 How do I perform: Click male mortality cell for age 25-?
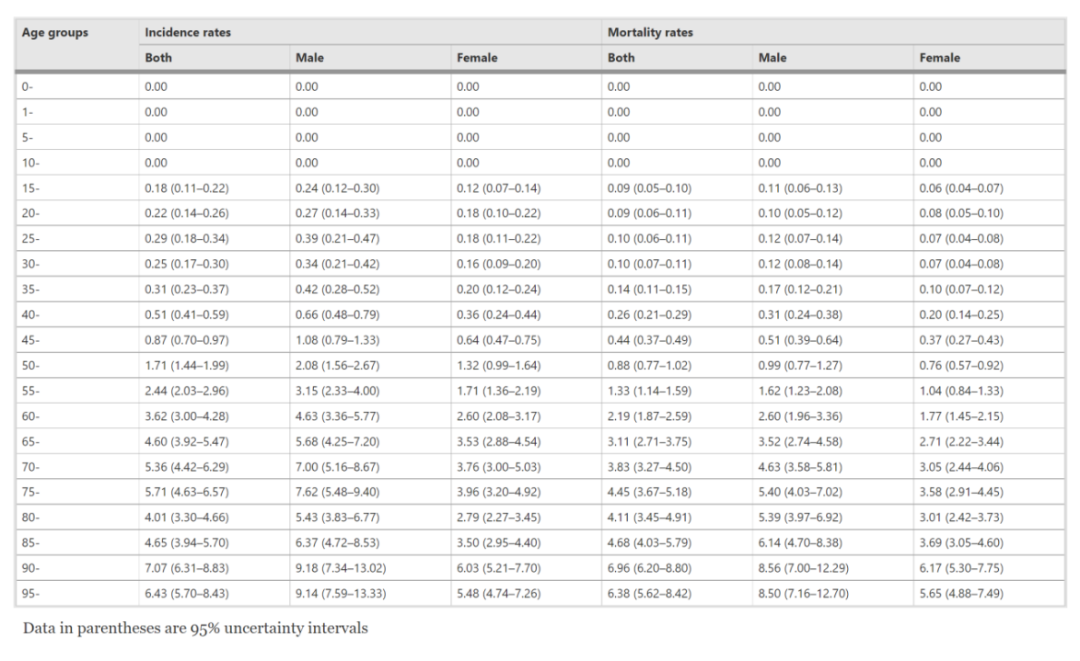(x=800, y=236)
